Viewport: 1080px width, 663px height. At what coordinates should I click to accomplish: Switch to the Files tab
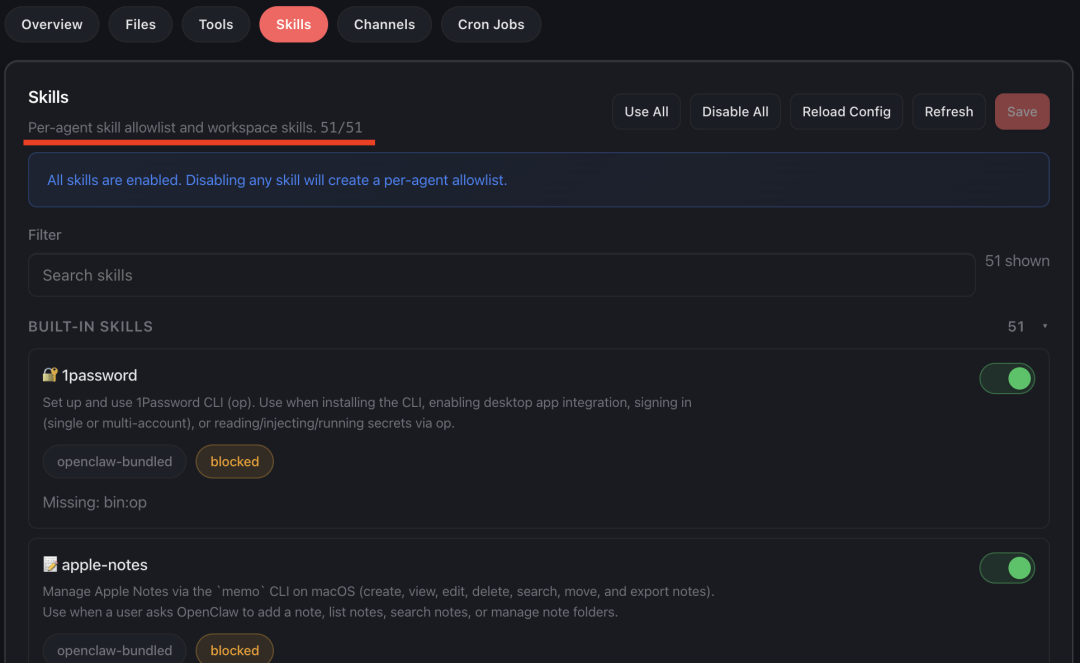click(x=140, y=25)
